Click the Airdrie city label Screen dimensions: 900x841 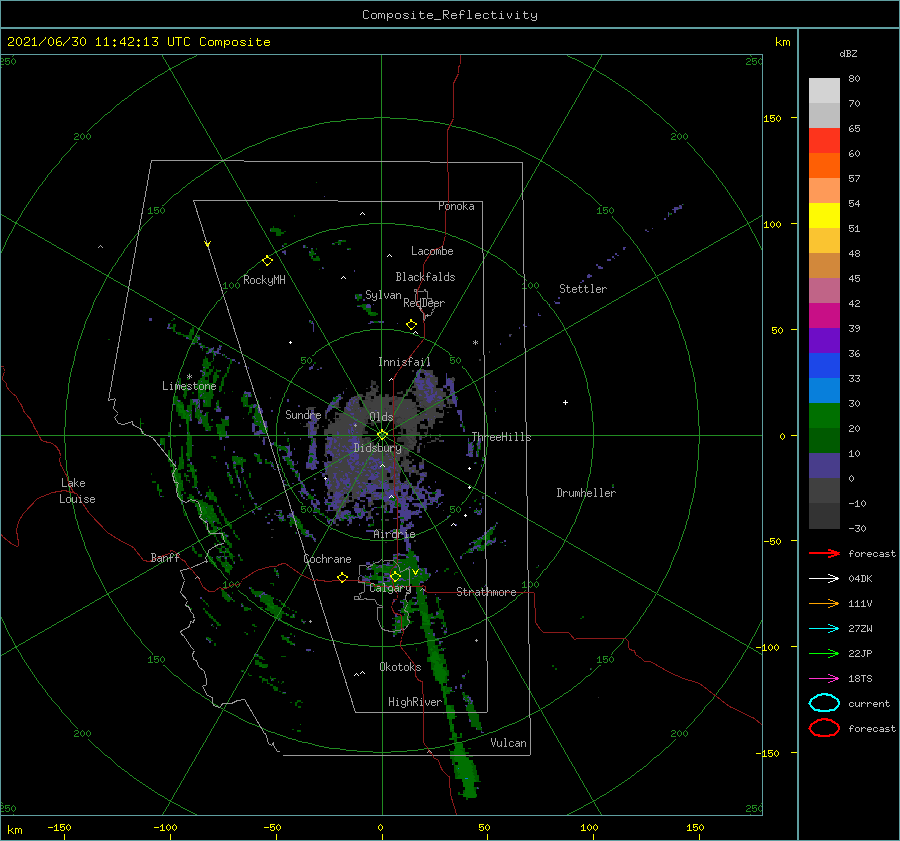394,534
